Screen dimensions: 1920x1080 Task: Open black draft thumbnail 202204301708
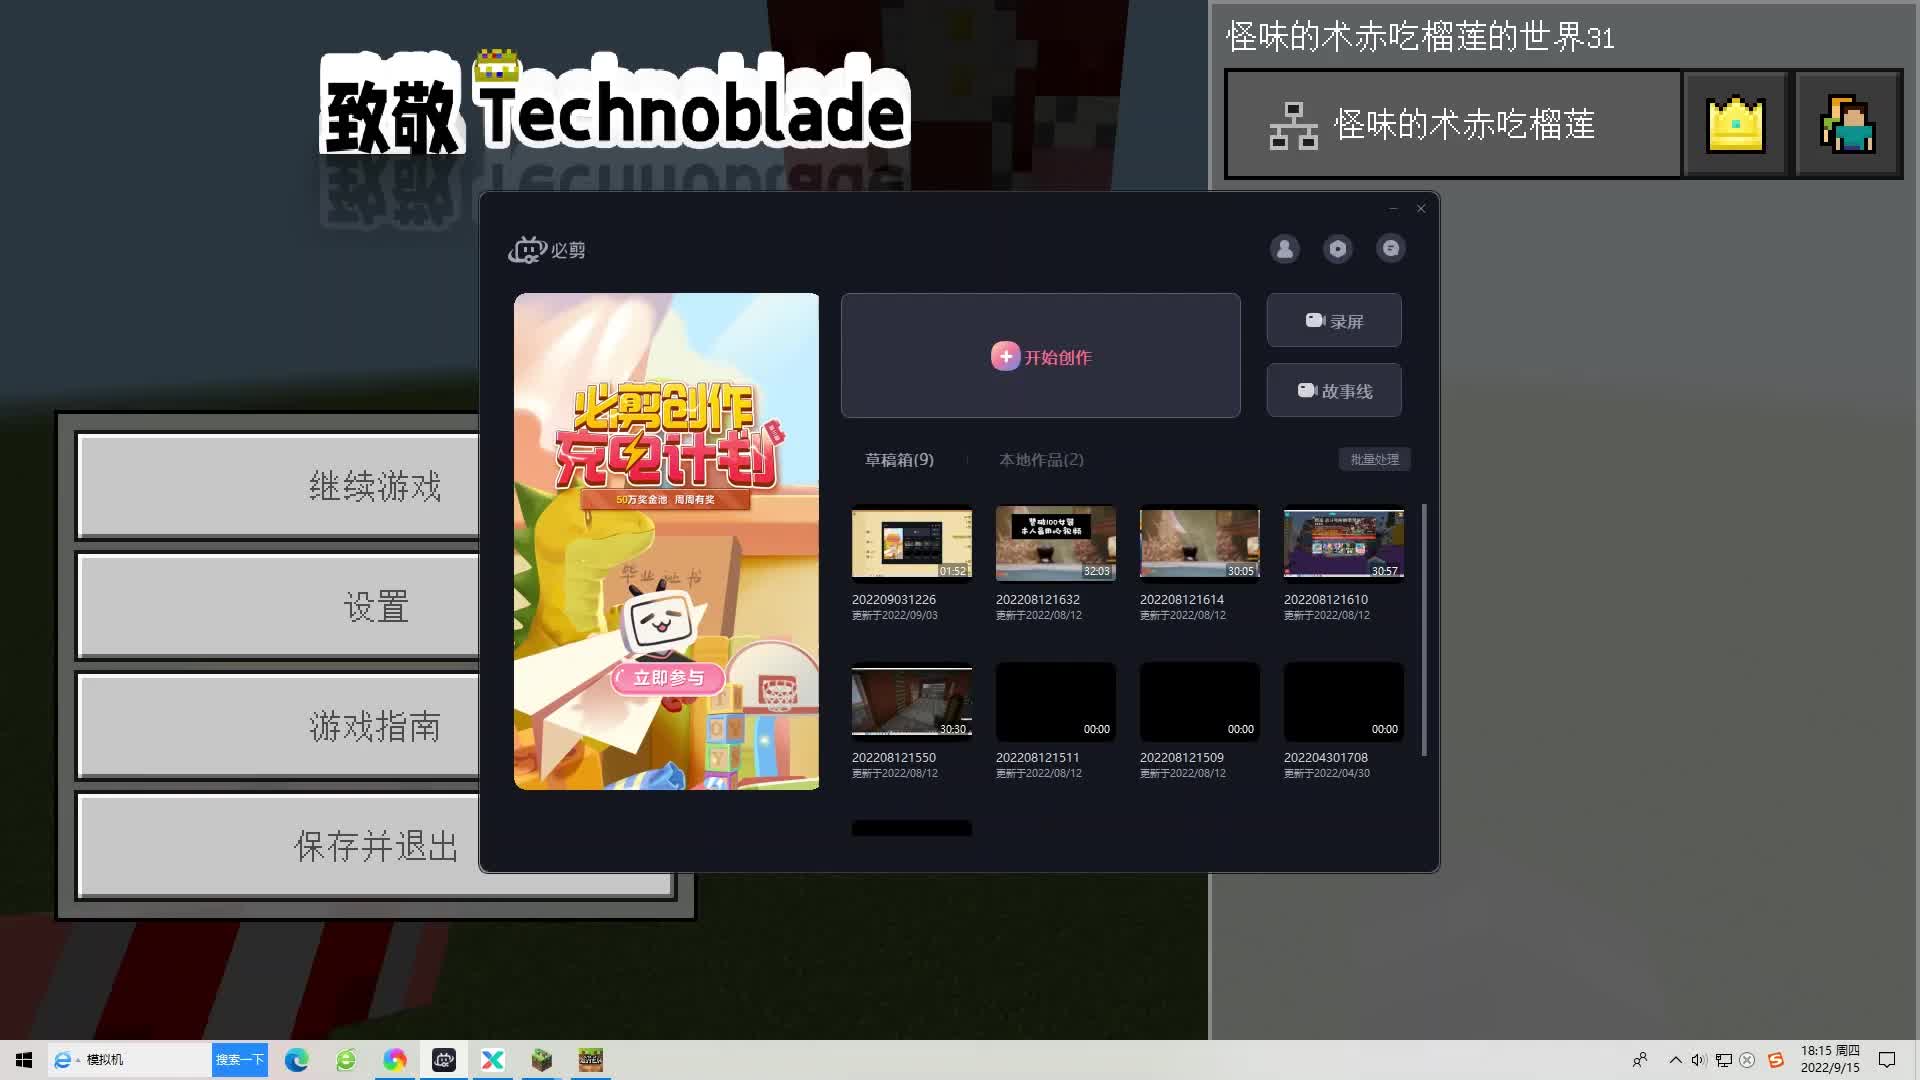[x=1343, y=702]
